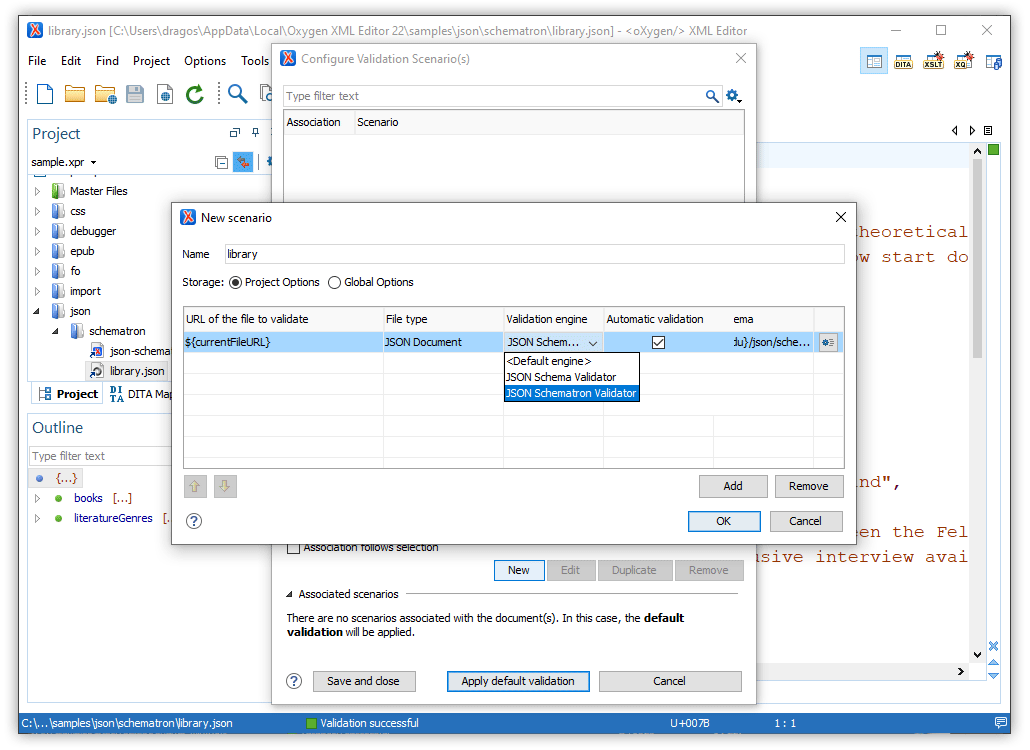This screenshot has height=750, width=1030.
Task: Choose the <Default engine> option
Action: click(571, 361)
